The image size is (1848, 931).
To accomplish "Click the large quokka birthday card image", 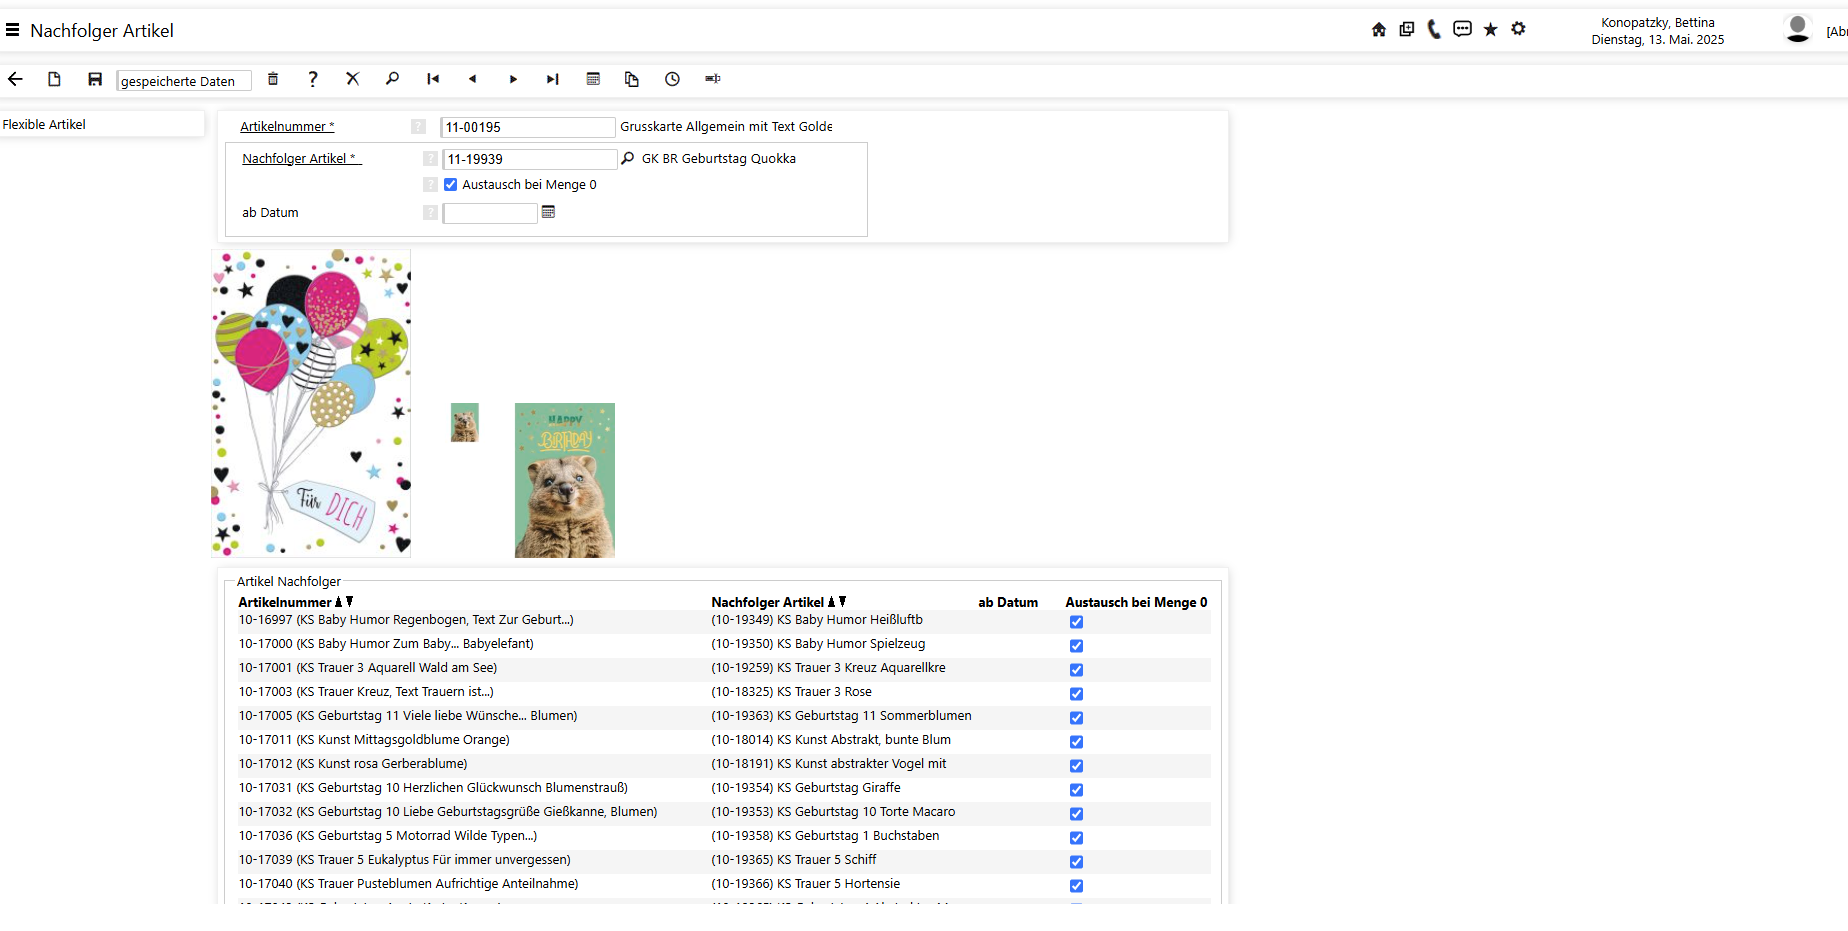I will tap(564, 480).
